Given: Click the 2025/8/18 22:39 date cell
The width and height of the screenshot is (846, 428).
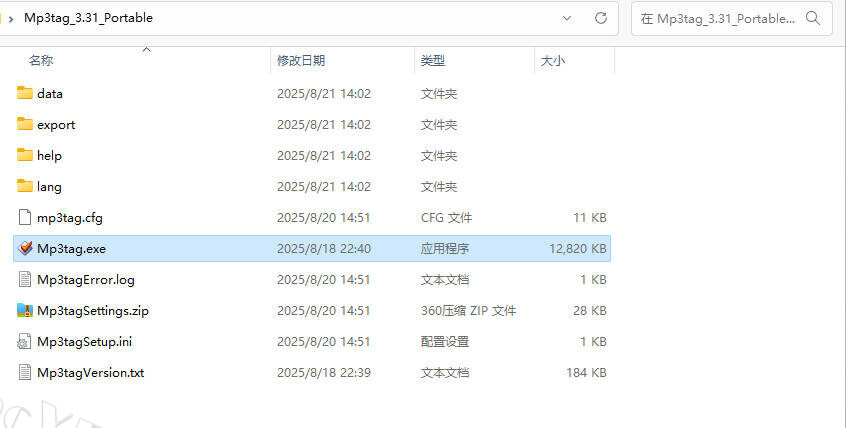Looking at the screenshot, I should coord(324,373).
